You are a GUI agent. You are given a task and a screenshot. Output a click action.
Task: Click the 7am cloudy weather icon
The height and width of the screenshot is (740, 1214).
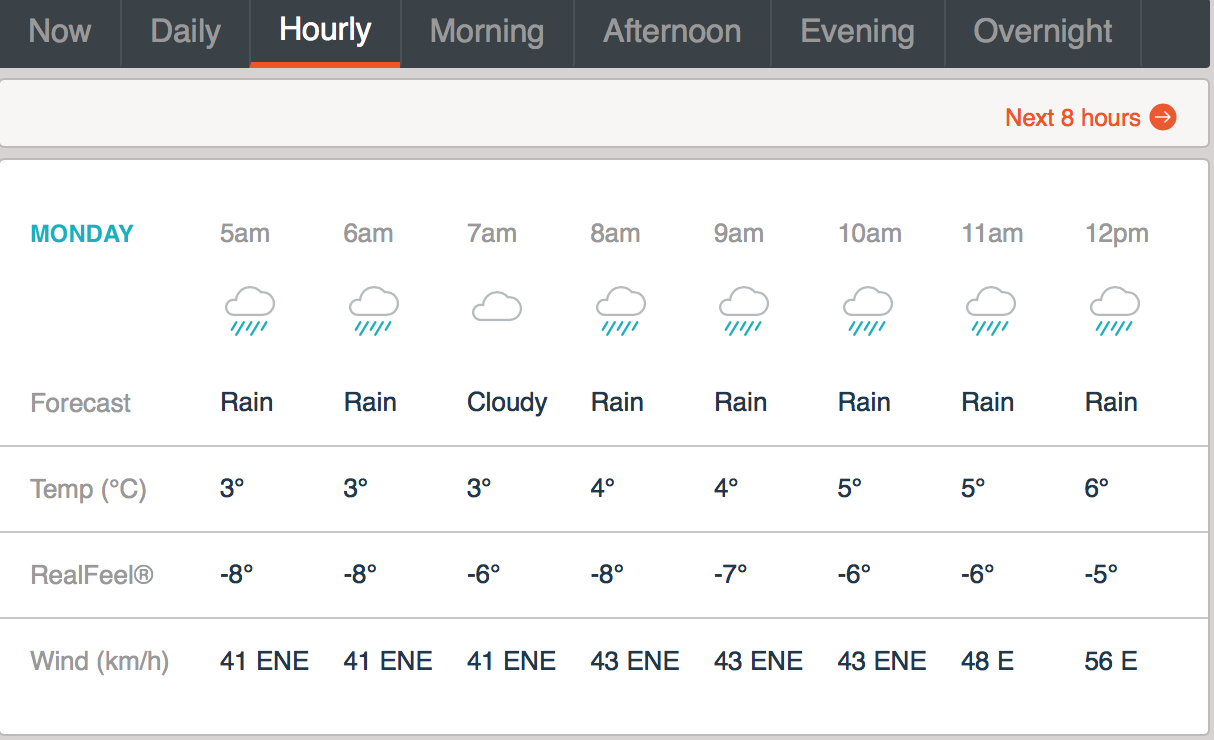tap(496, 306)
